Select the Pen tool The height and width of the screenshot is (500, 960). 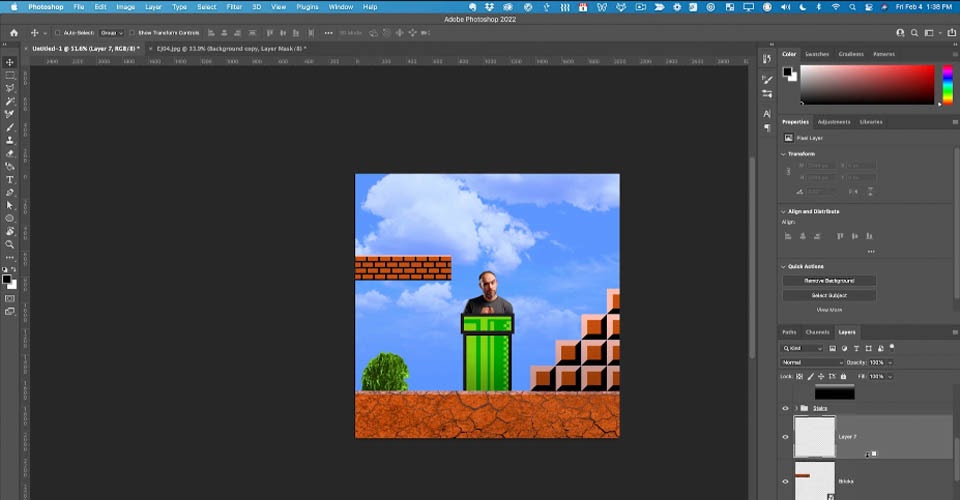tap(10, 192)
